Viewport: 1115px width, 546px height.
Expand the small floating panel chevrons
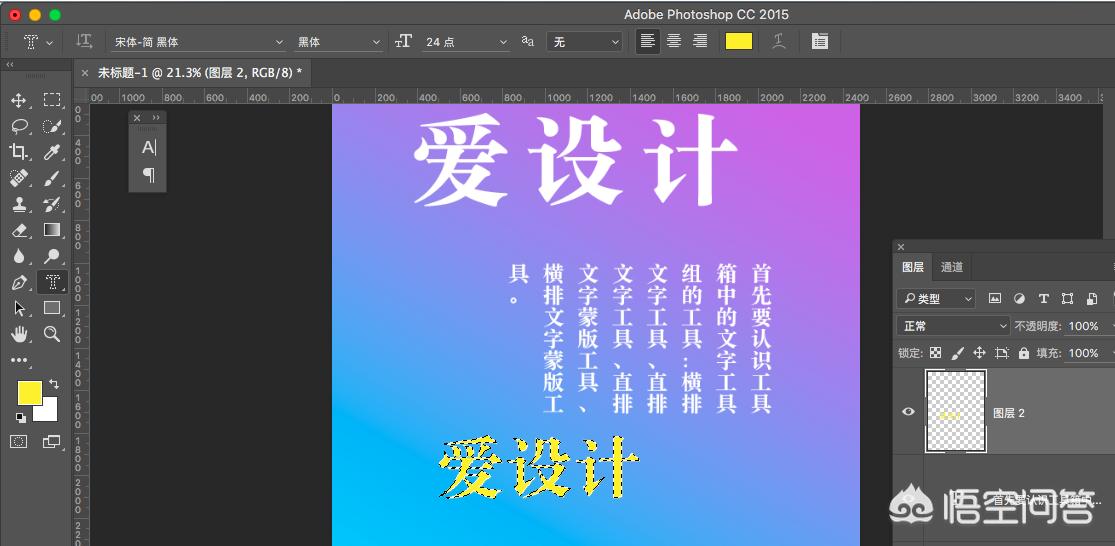(x=156, y=117)
